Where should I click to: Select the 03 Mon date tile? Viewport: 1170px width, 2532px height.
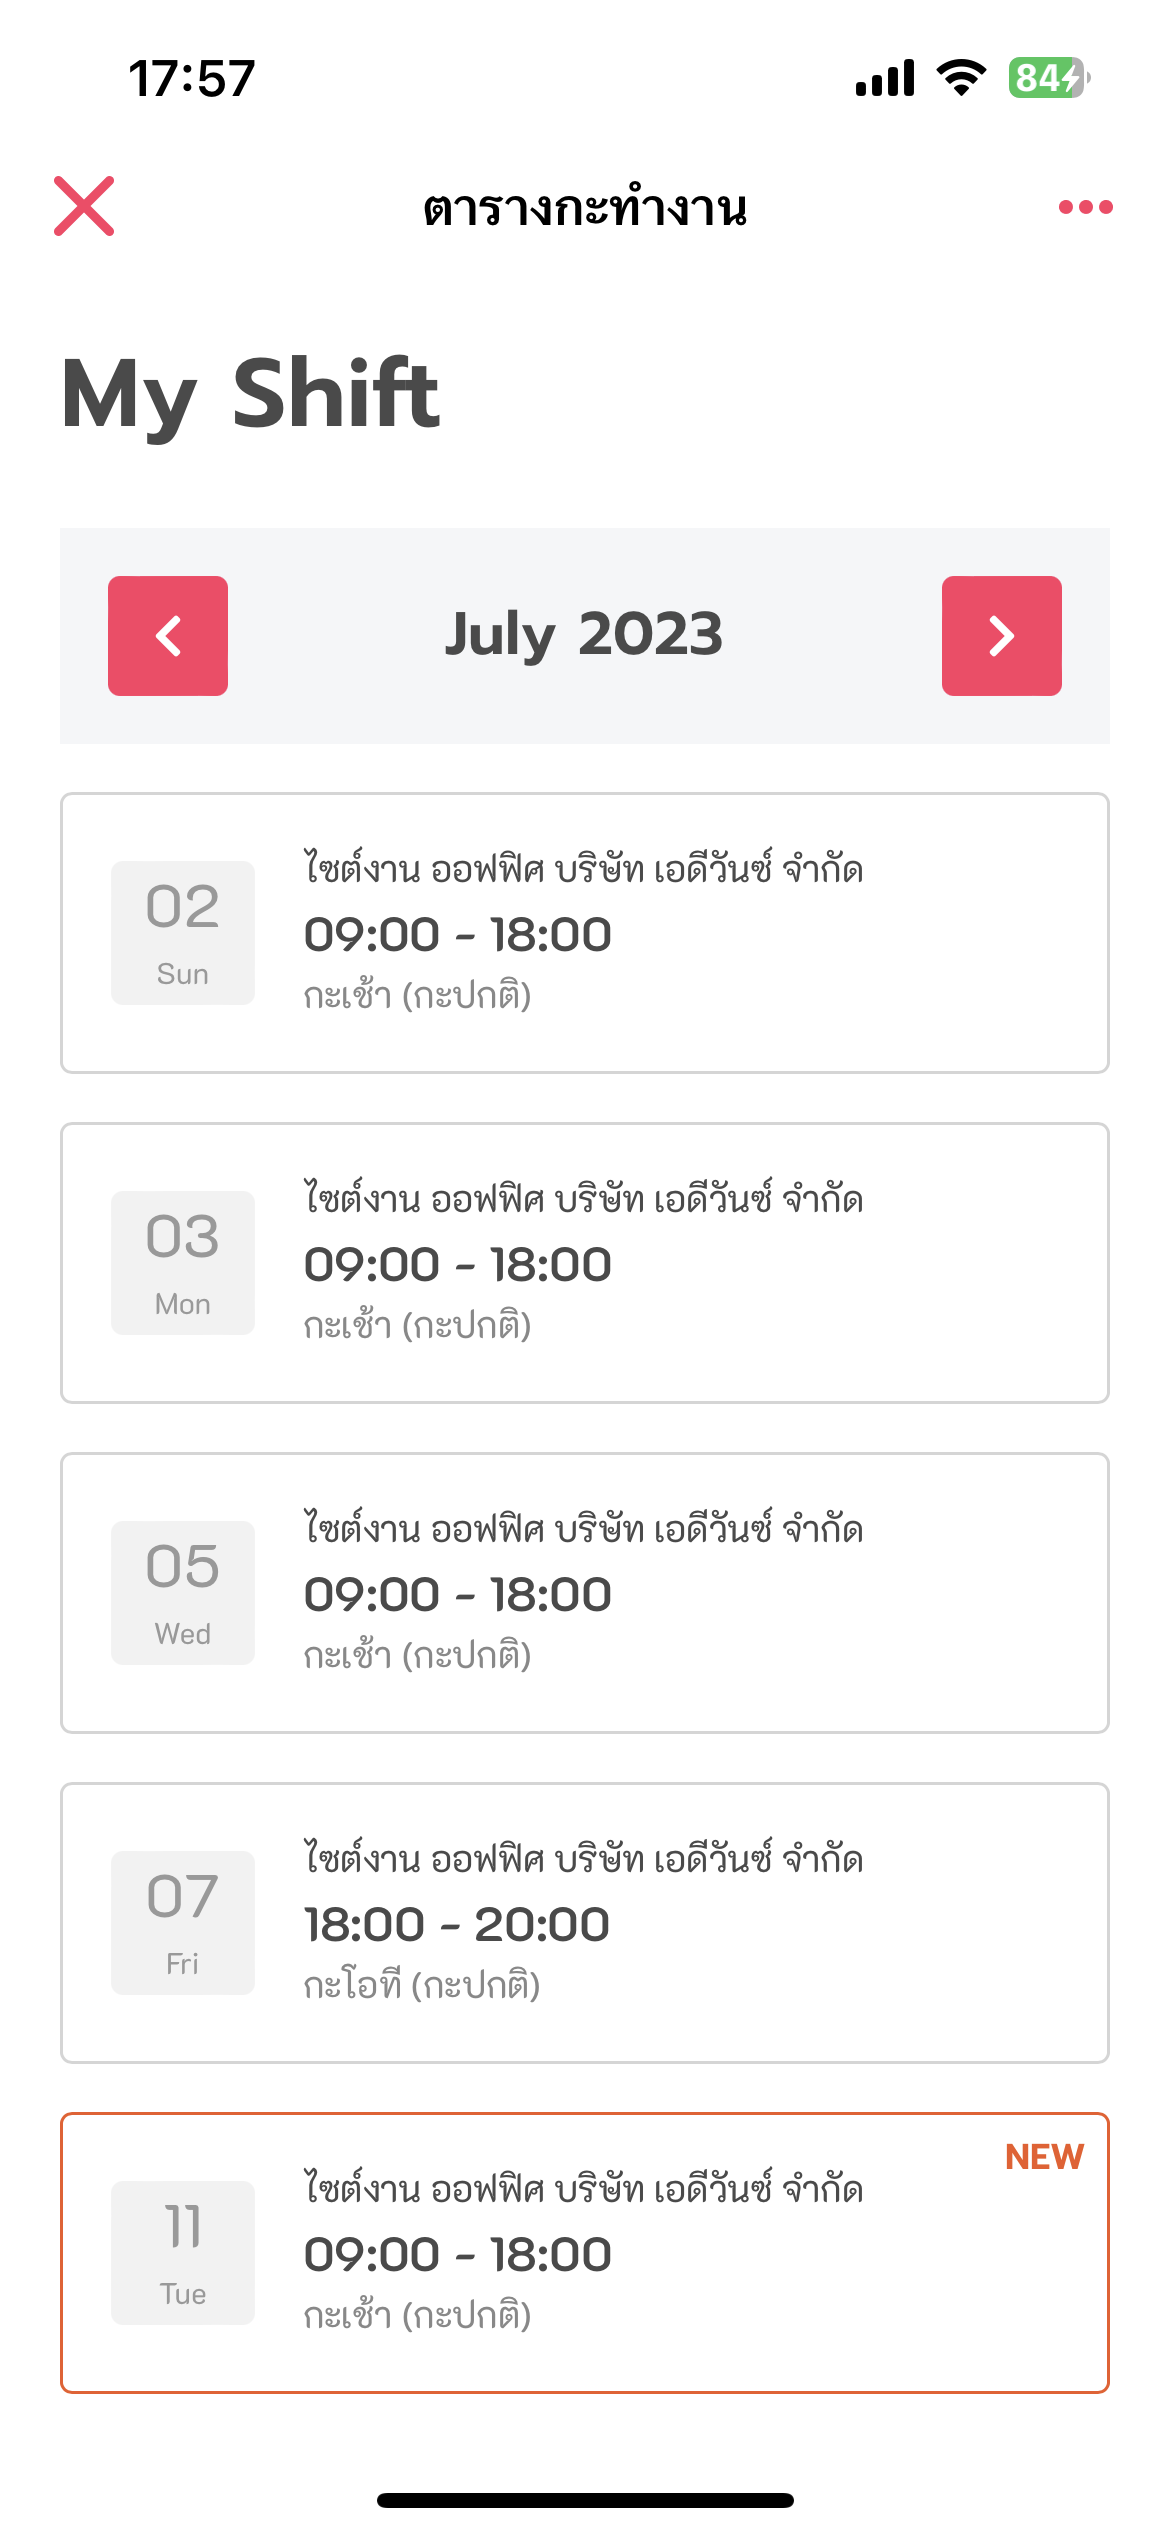point(183,1263)
